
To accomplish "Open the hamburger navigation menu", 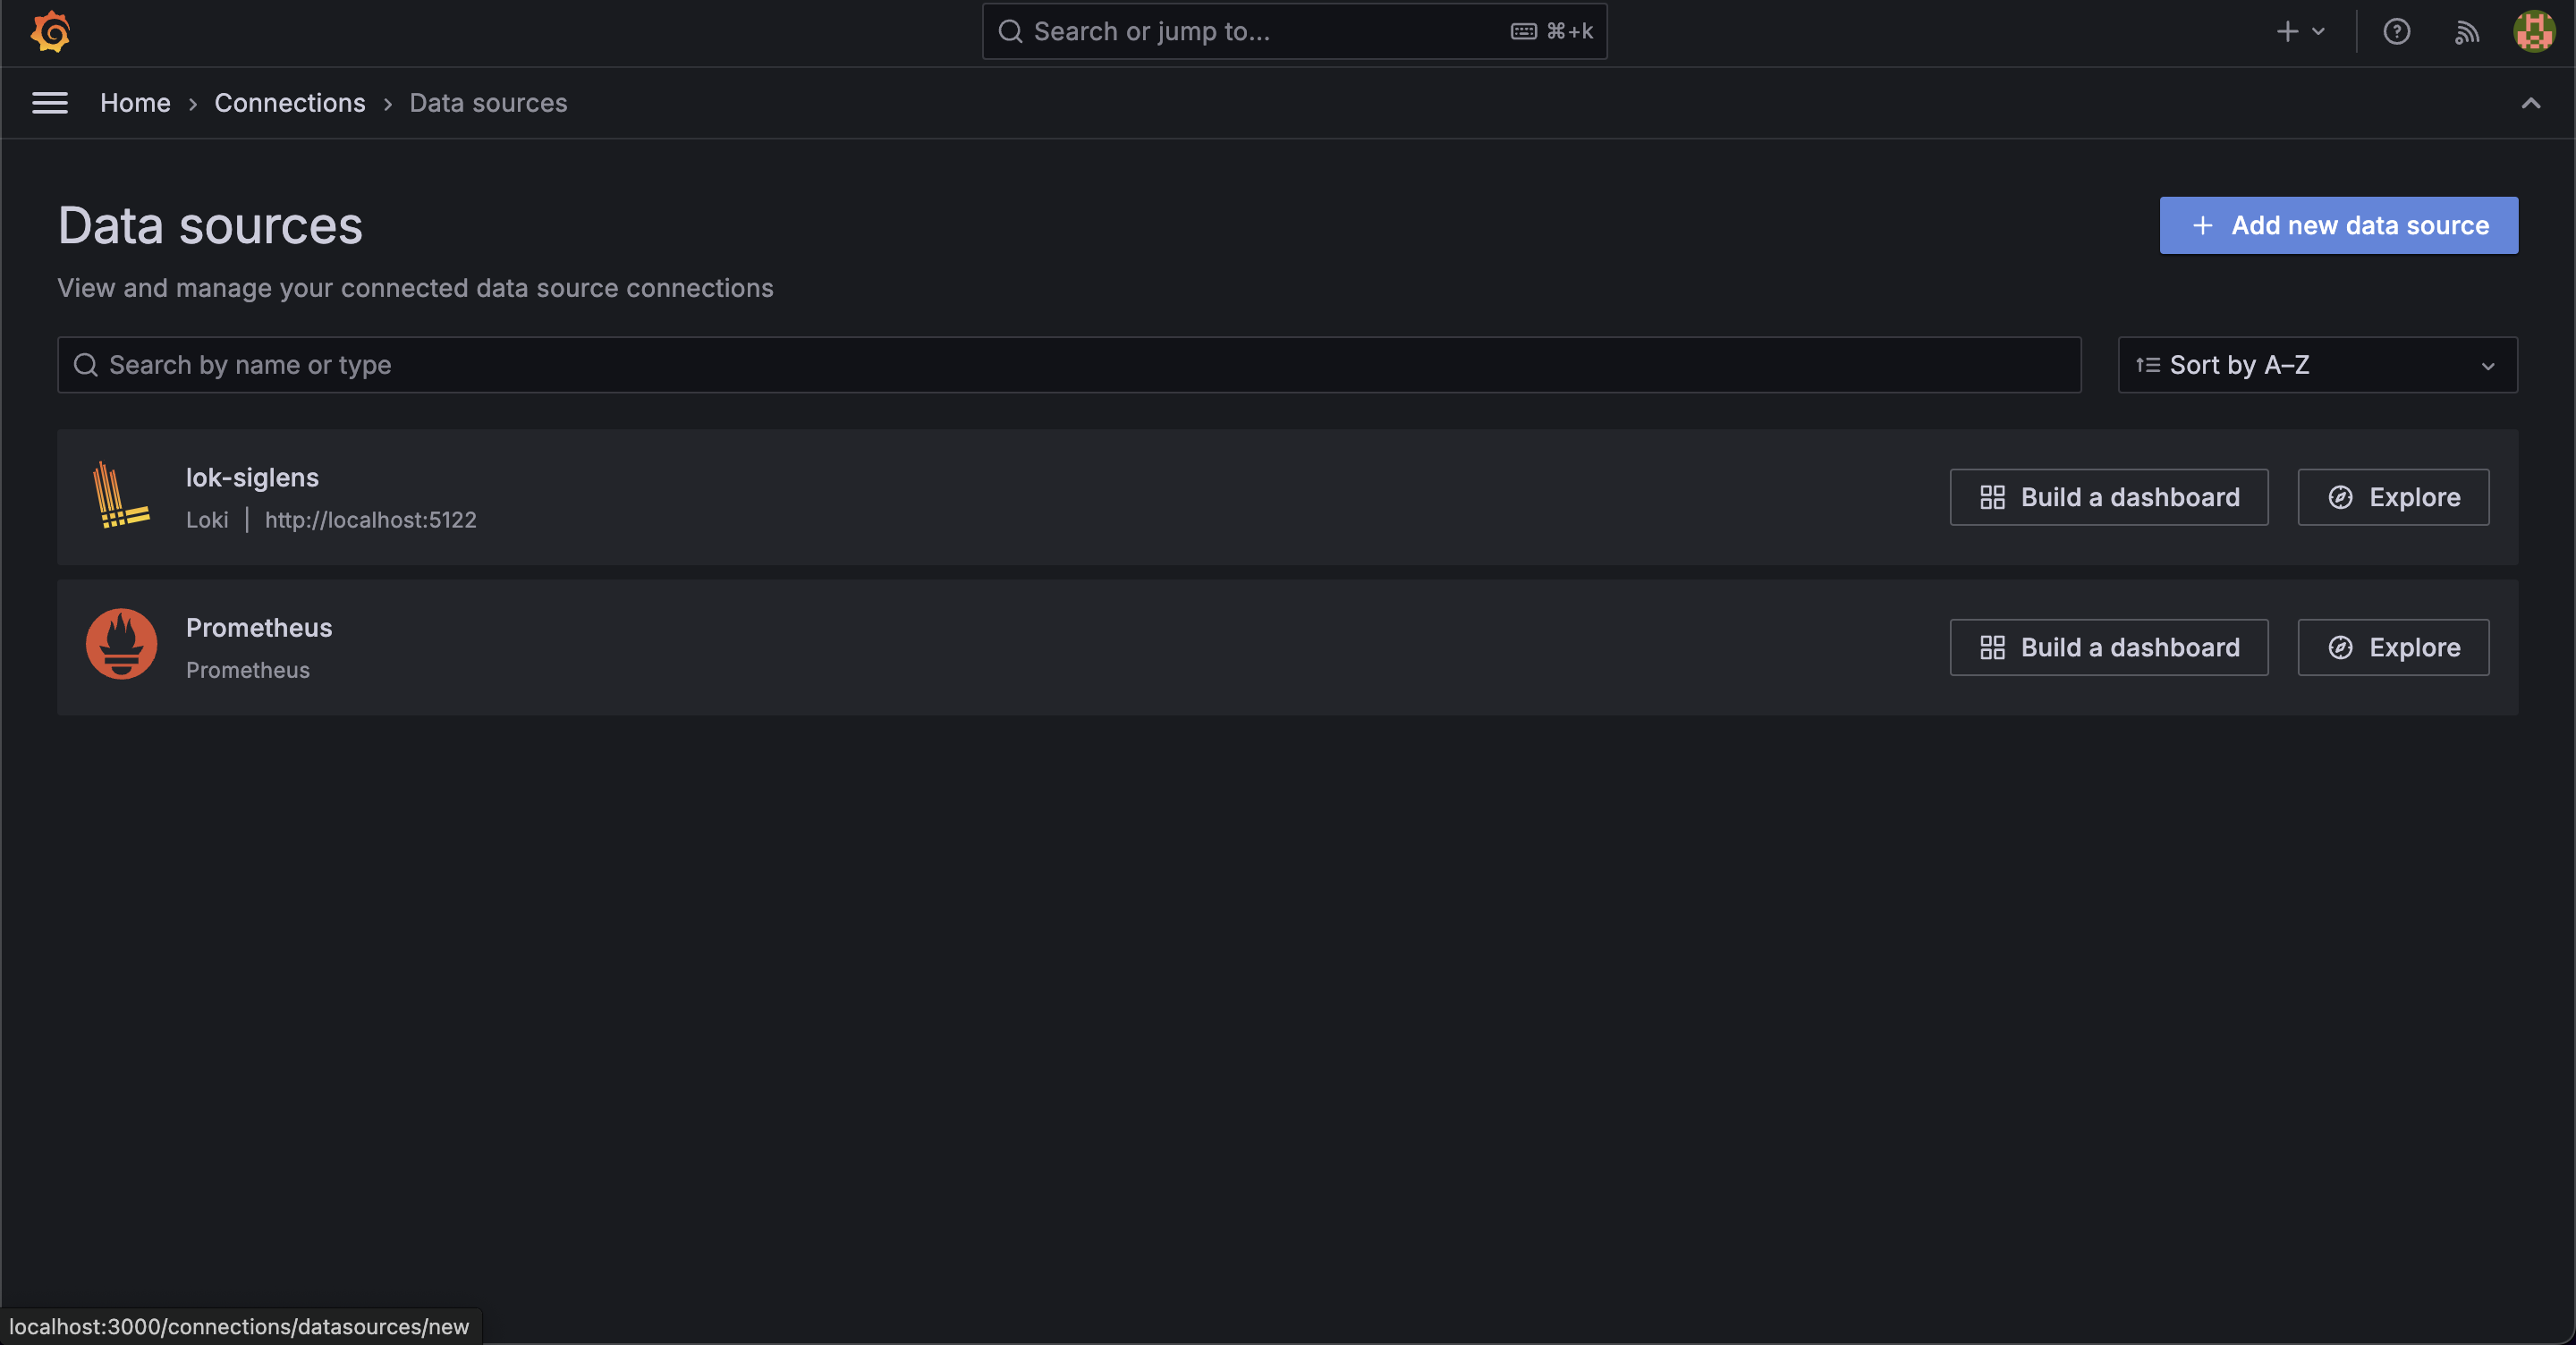I will pos(50,103).
